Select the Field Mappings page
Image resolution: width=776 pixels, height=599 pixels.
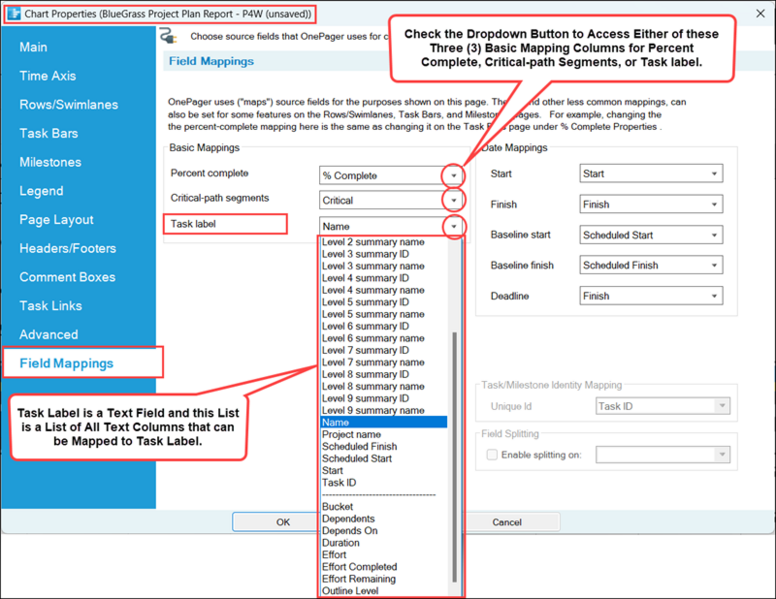(66, 363)
